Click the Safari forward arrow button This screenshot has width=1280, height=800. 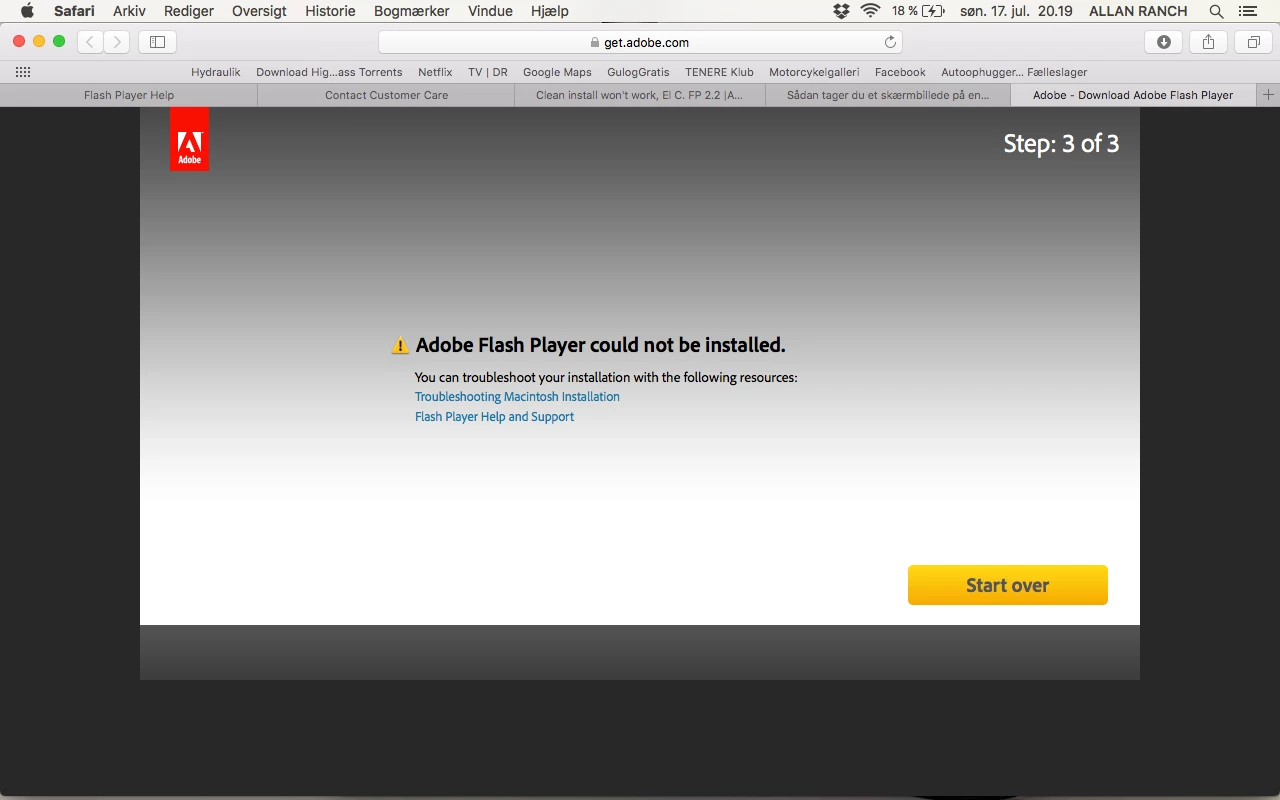(117, 42)
